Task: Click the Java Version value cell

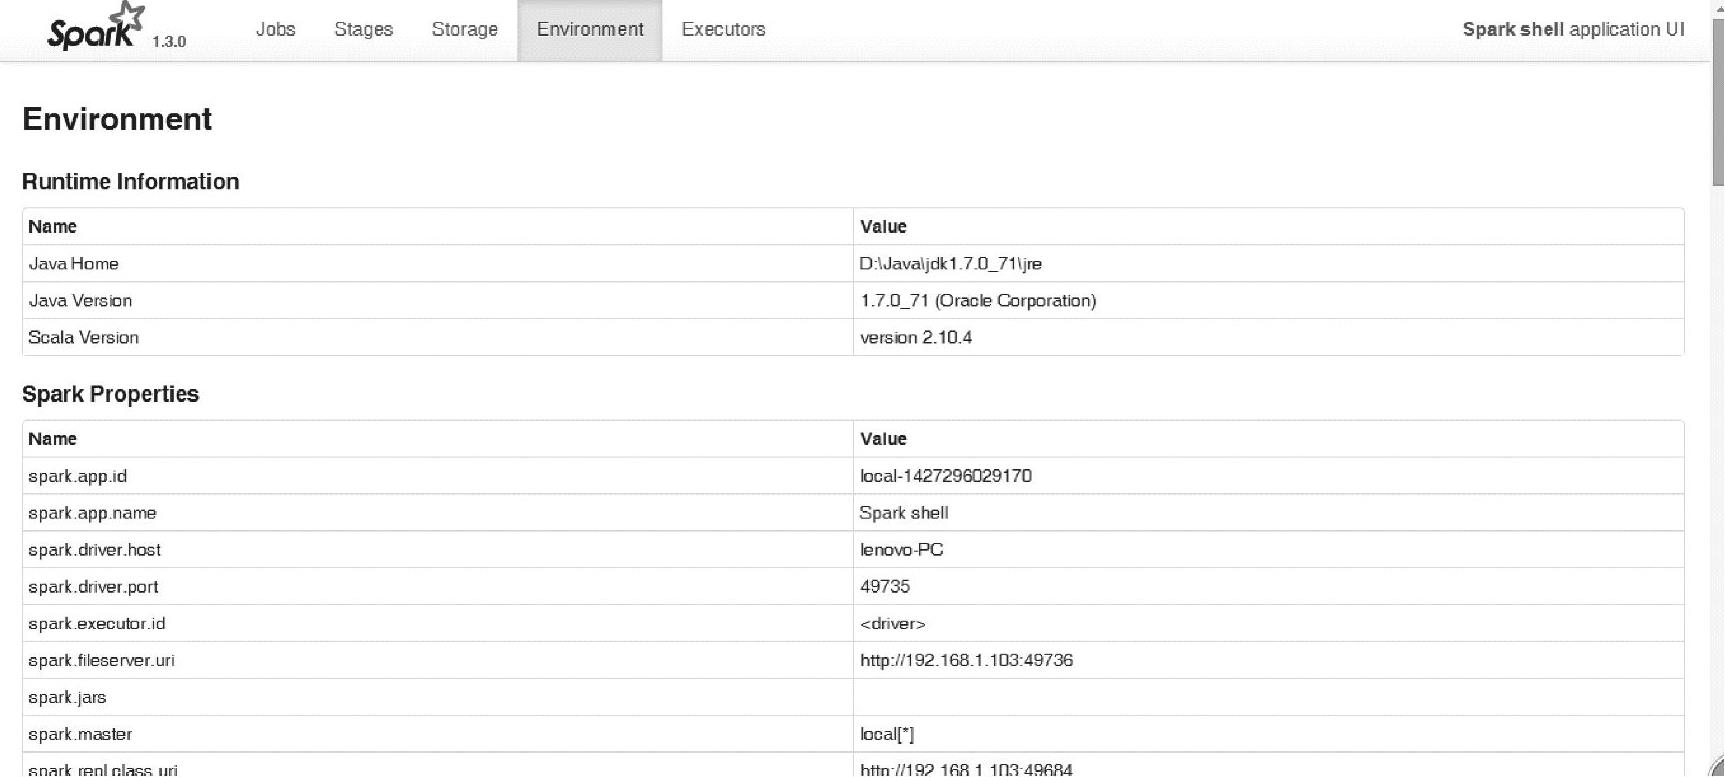Action: click(977, 301)
